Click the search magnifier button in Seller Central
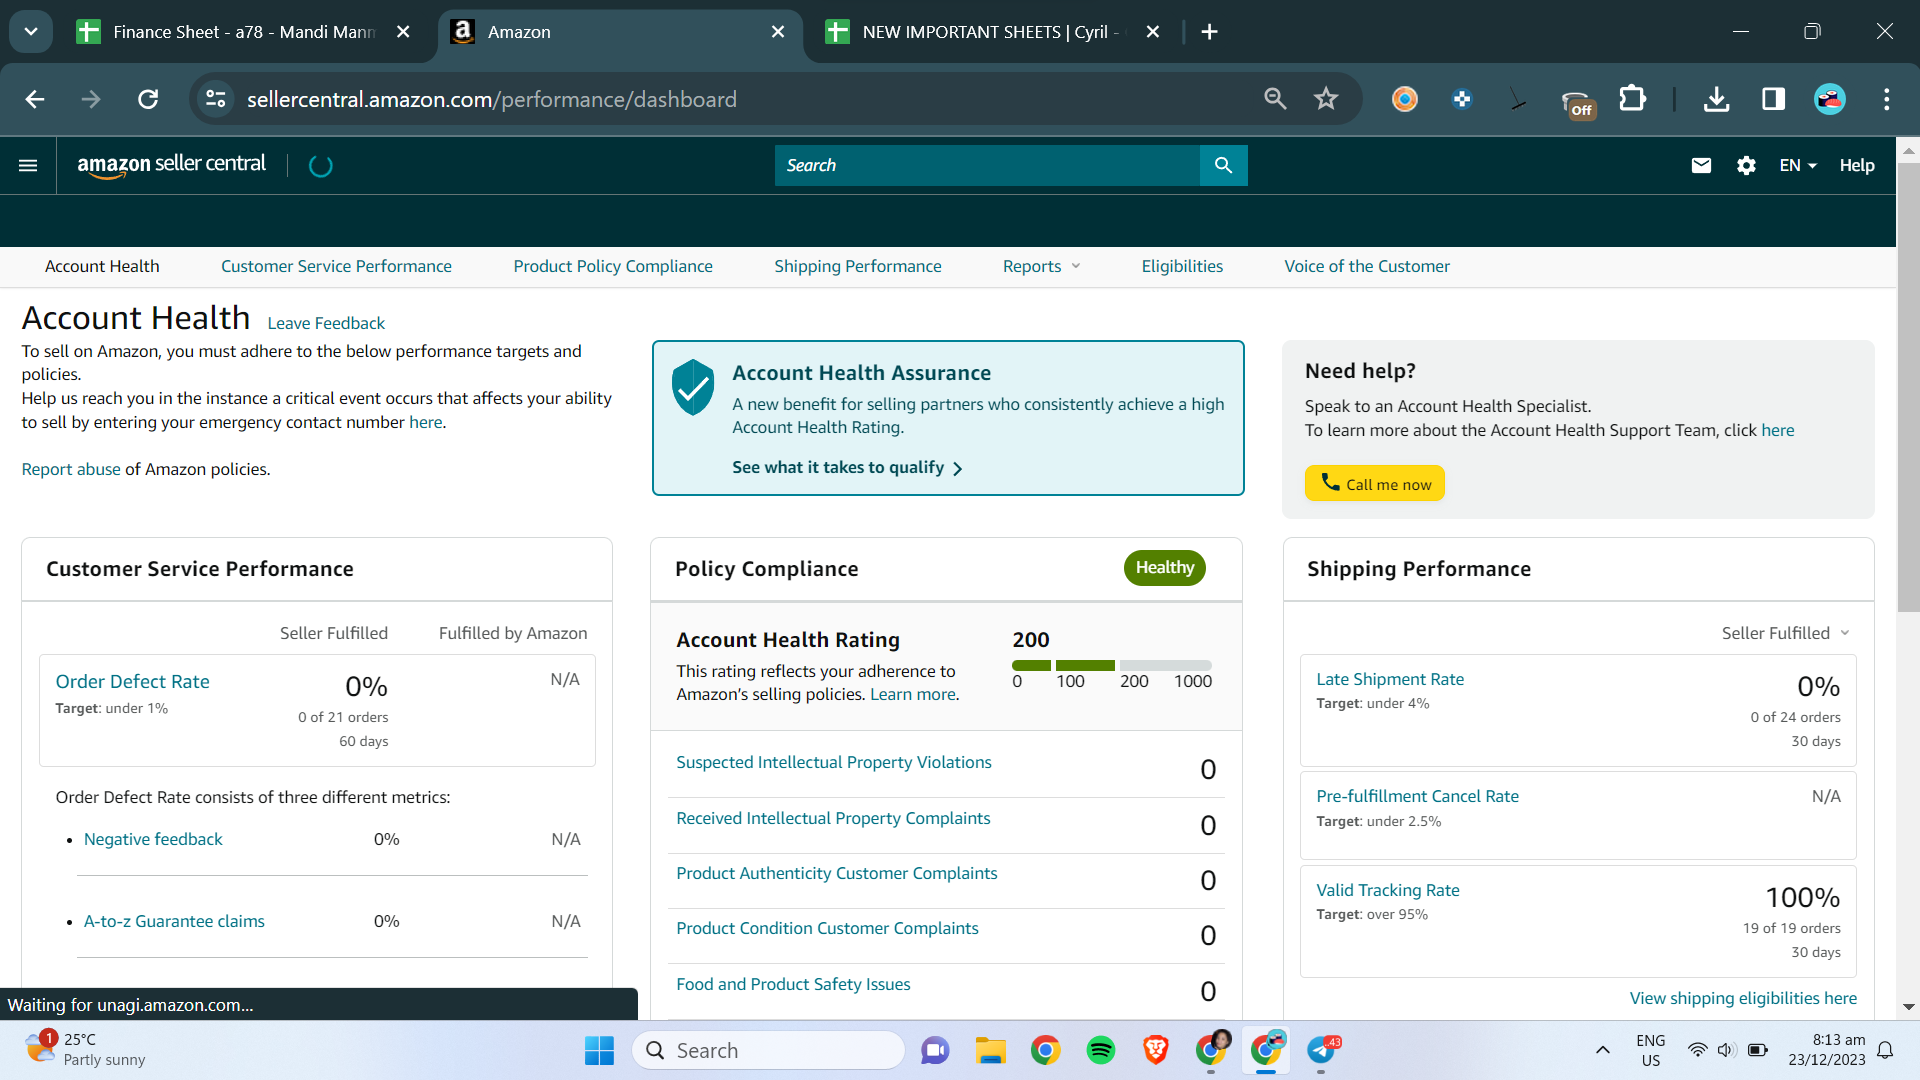 click(1223, 165)
